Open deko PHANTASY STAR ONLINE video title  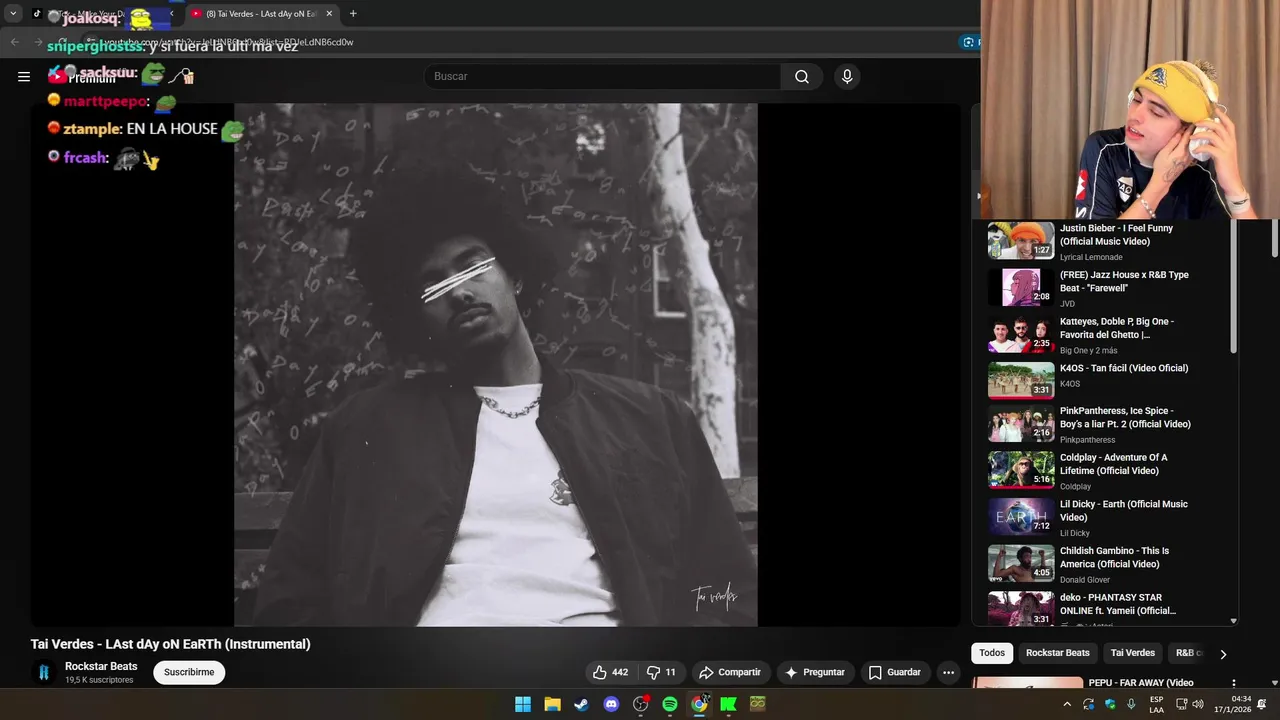[x=1118, y=604]
